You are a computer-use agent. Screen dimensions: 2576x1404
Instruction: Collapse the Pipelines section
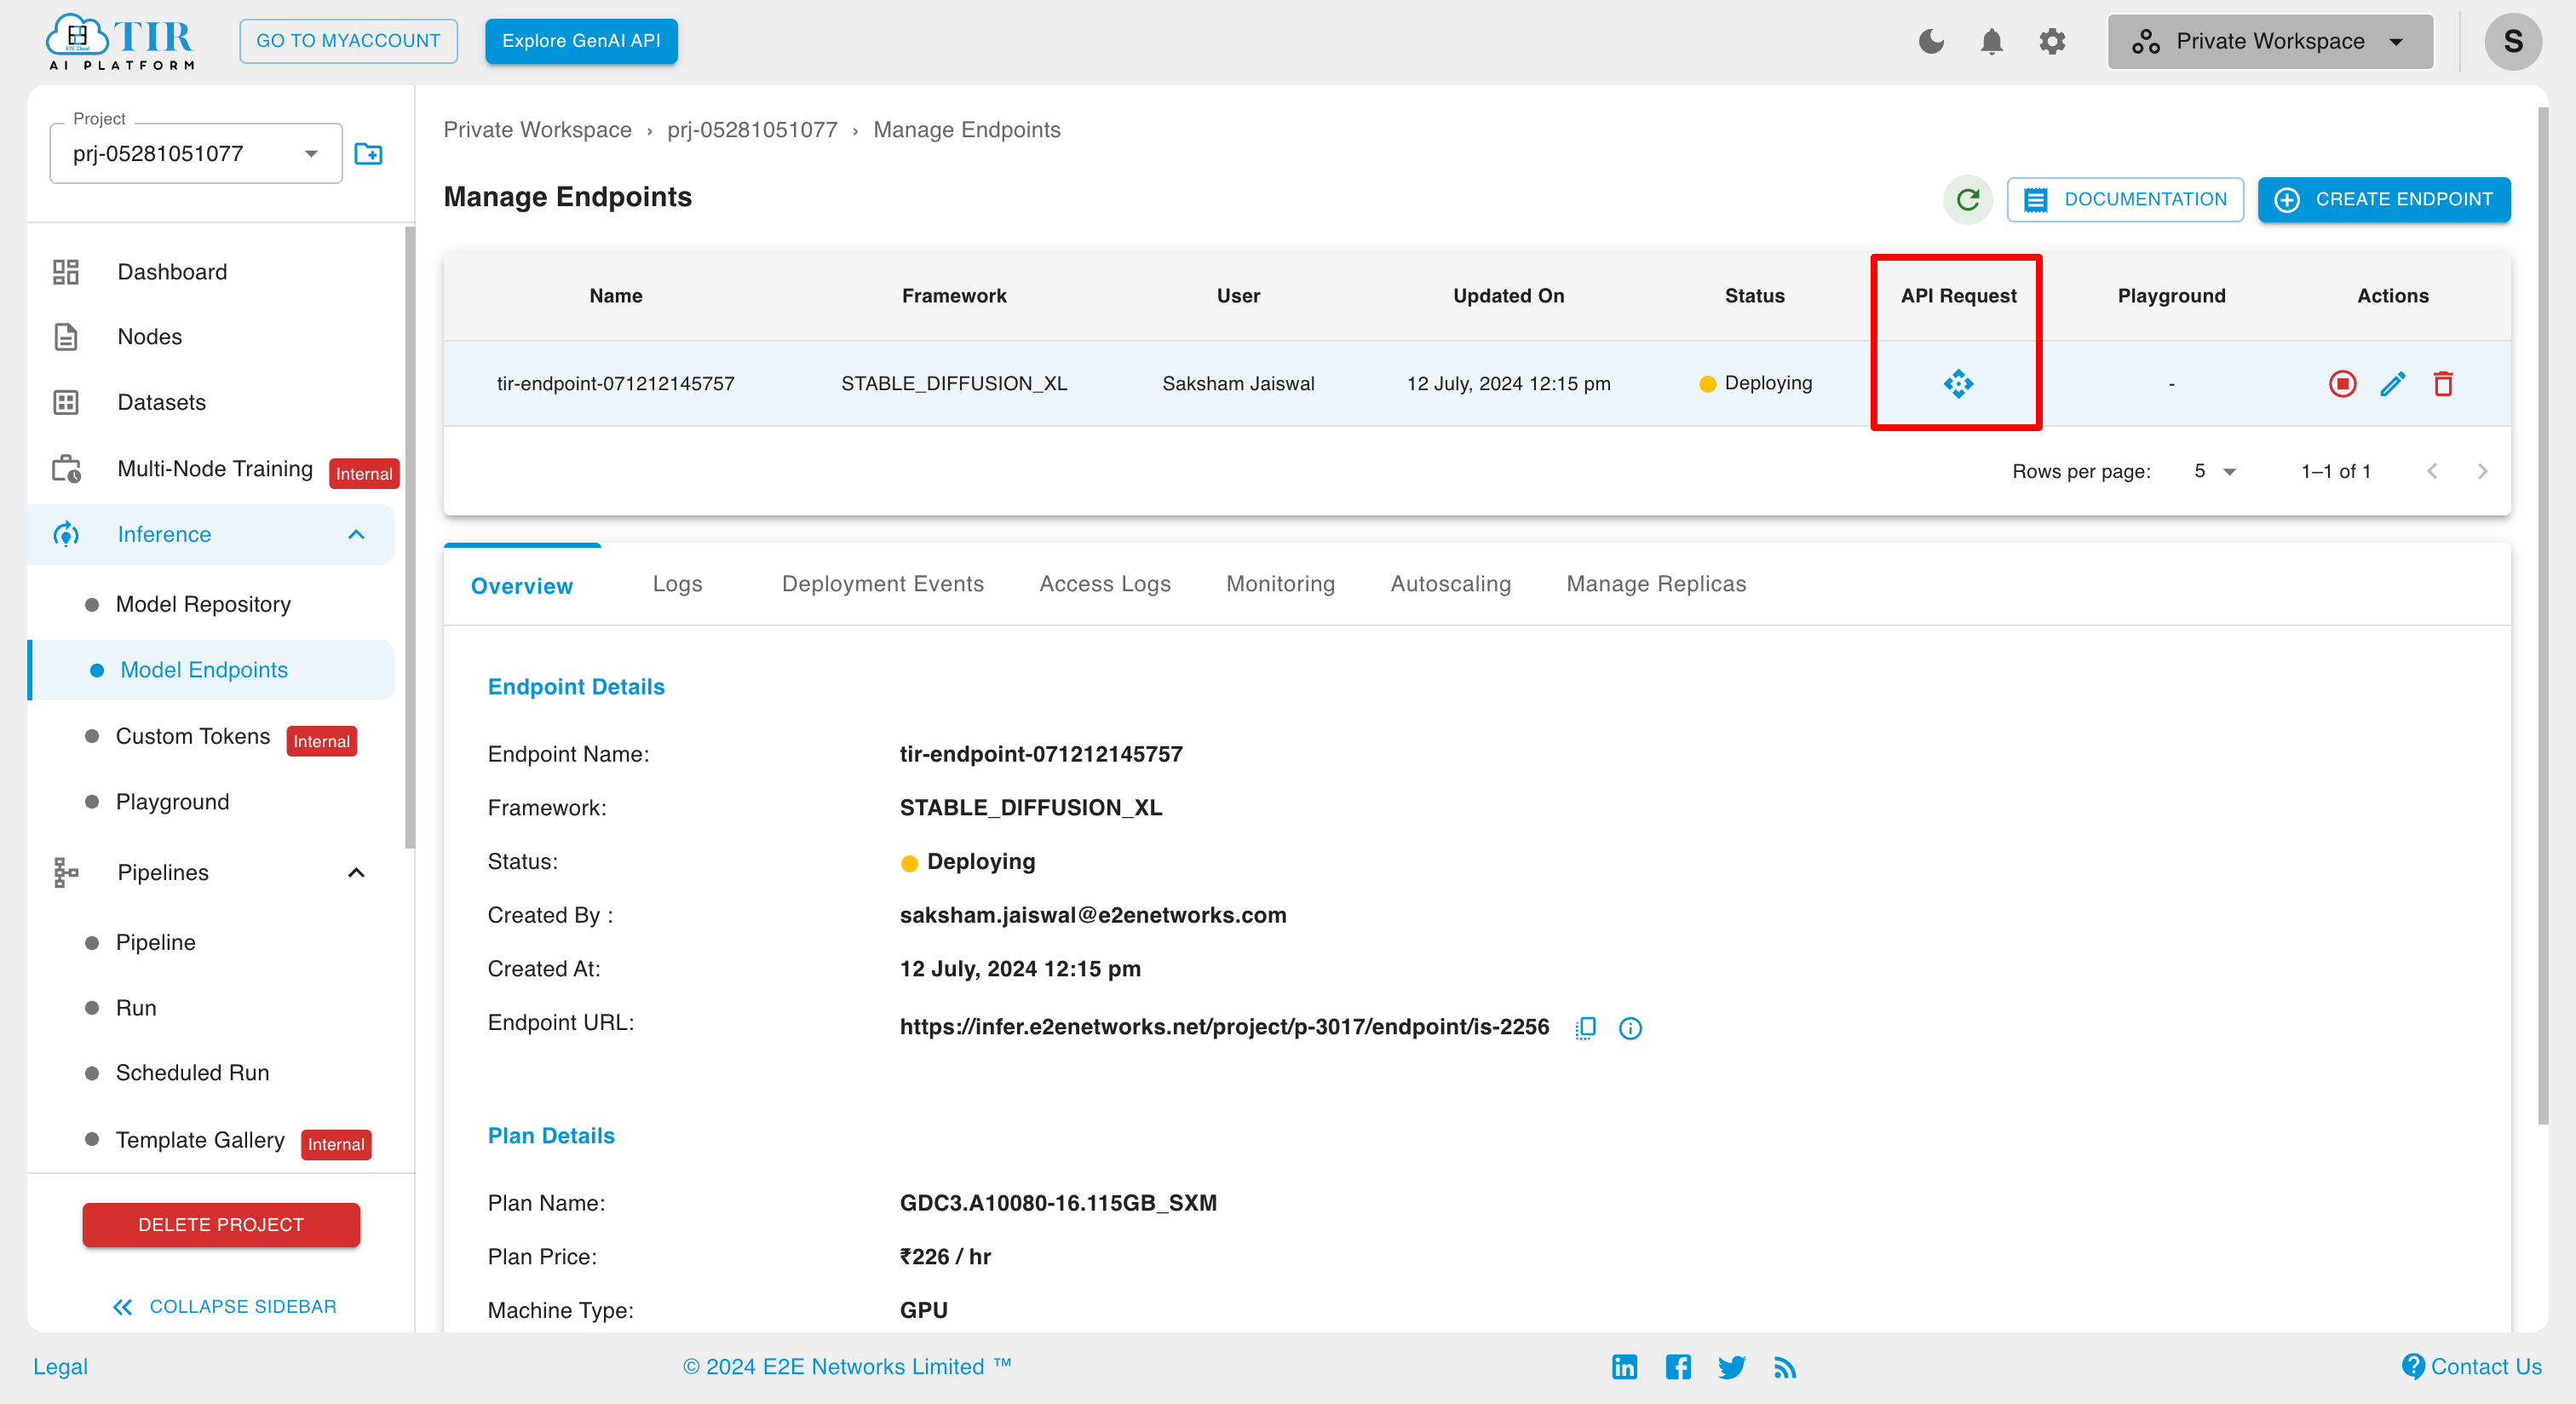pyautogui.click(x=356, y=872)
